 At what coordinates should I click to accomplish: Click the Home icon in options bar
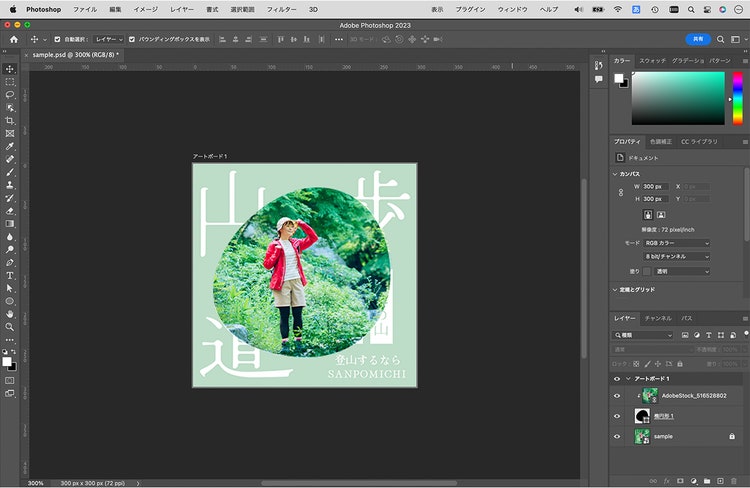point(14,40)
